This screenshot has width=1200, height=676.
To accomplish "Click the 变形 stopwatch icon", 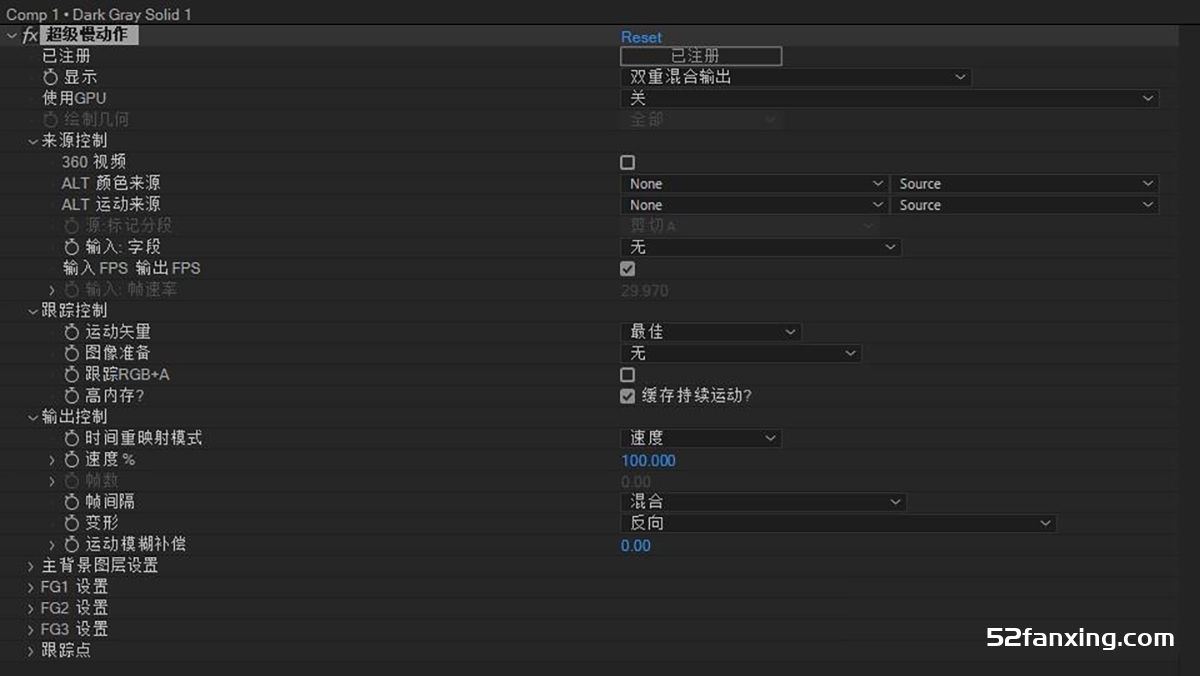I will (72, 523).
